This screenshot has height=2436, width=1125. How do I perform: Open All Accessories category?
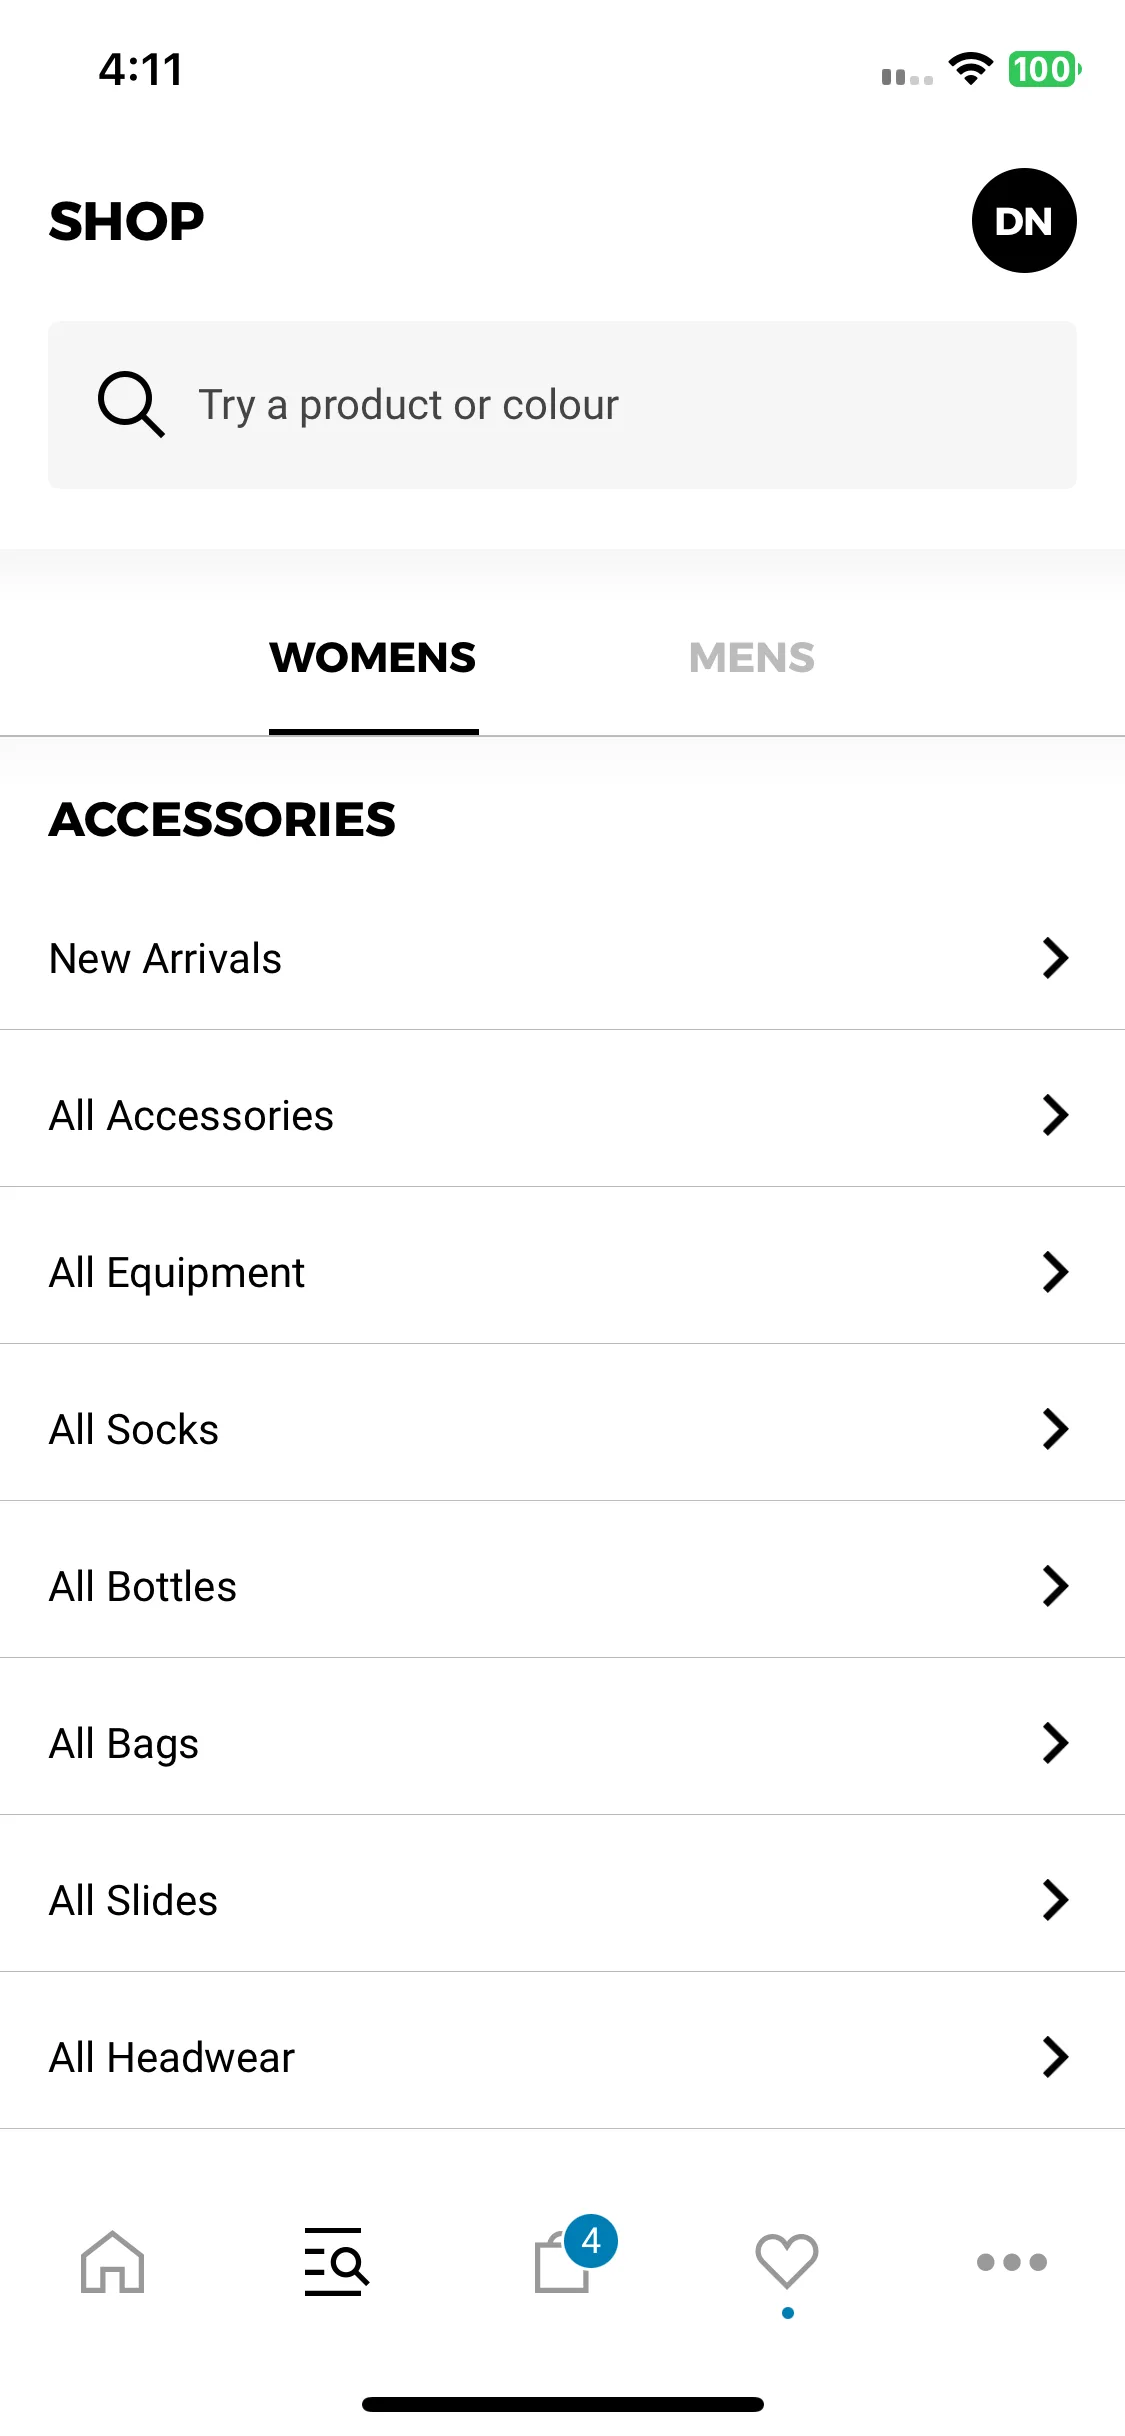click(562, 1115)
